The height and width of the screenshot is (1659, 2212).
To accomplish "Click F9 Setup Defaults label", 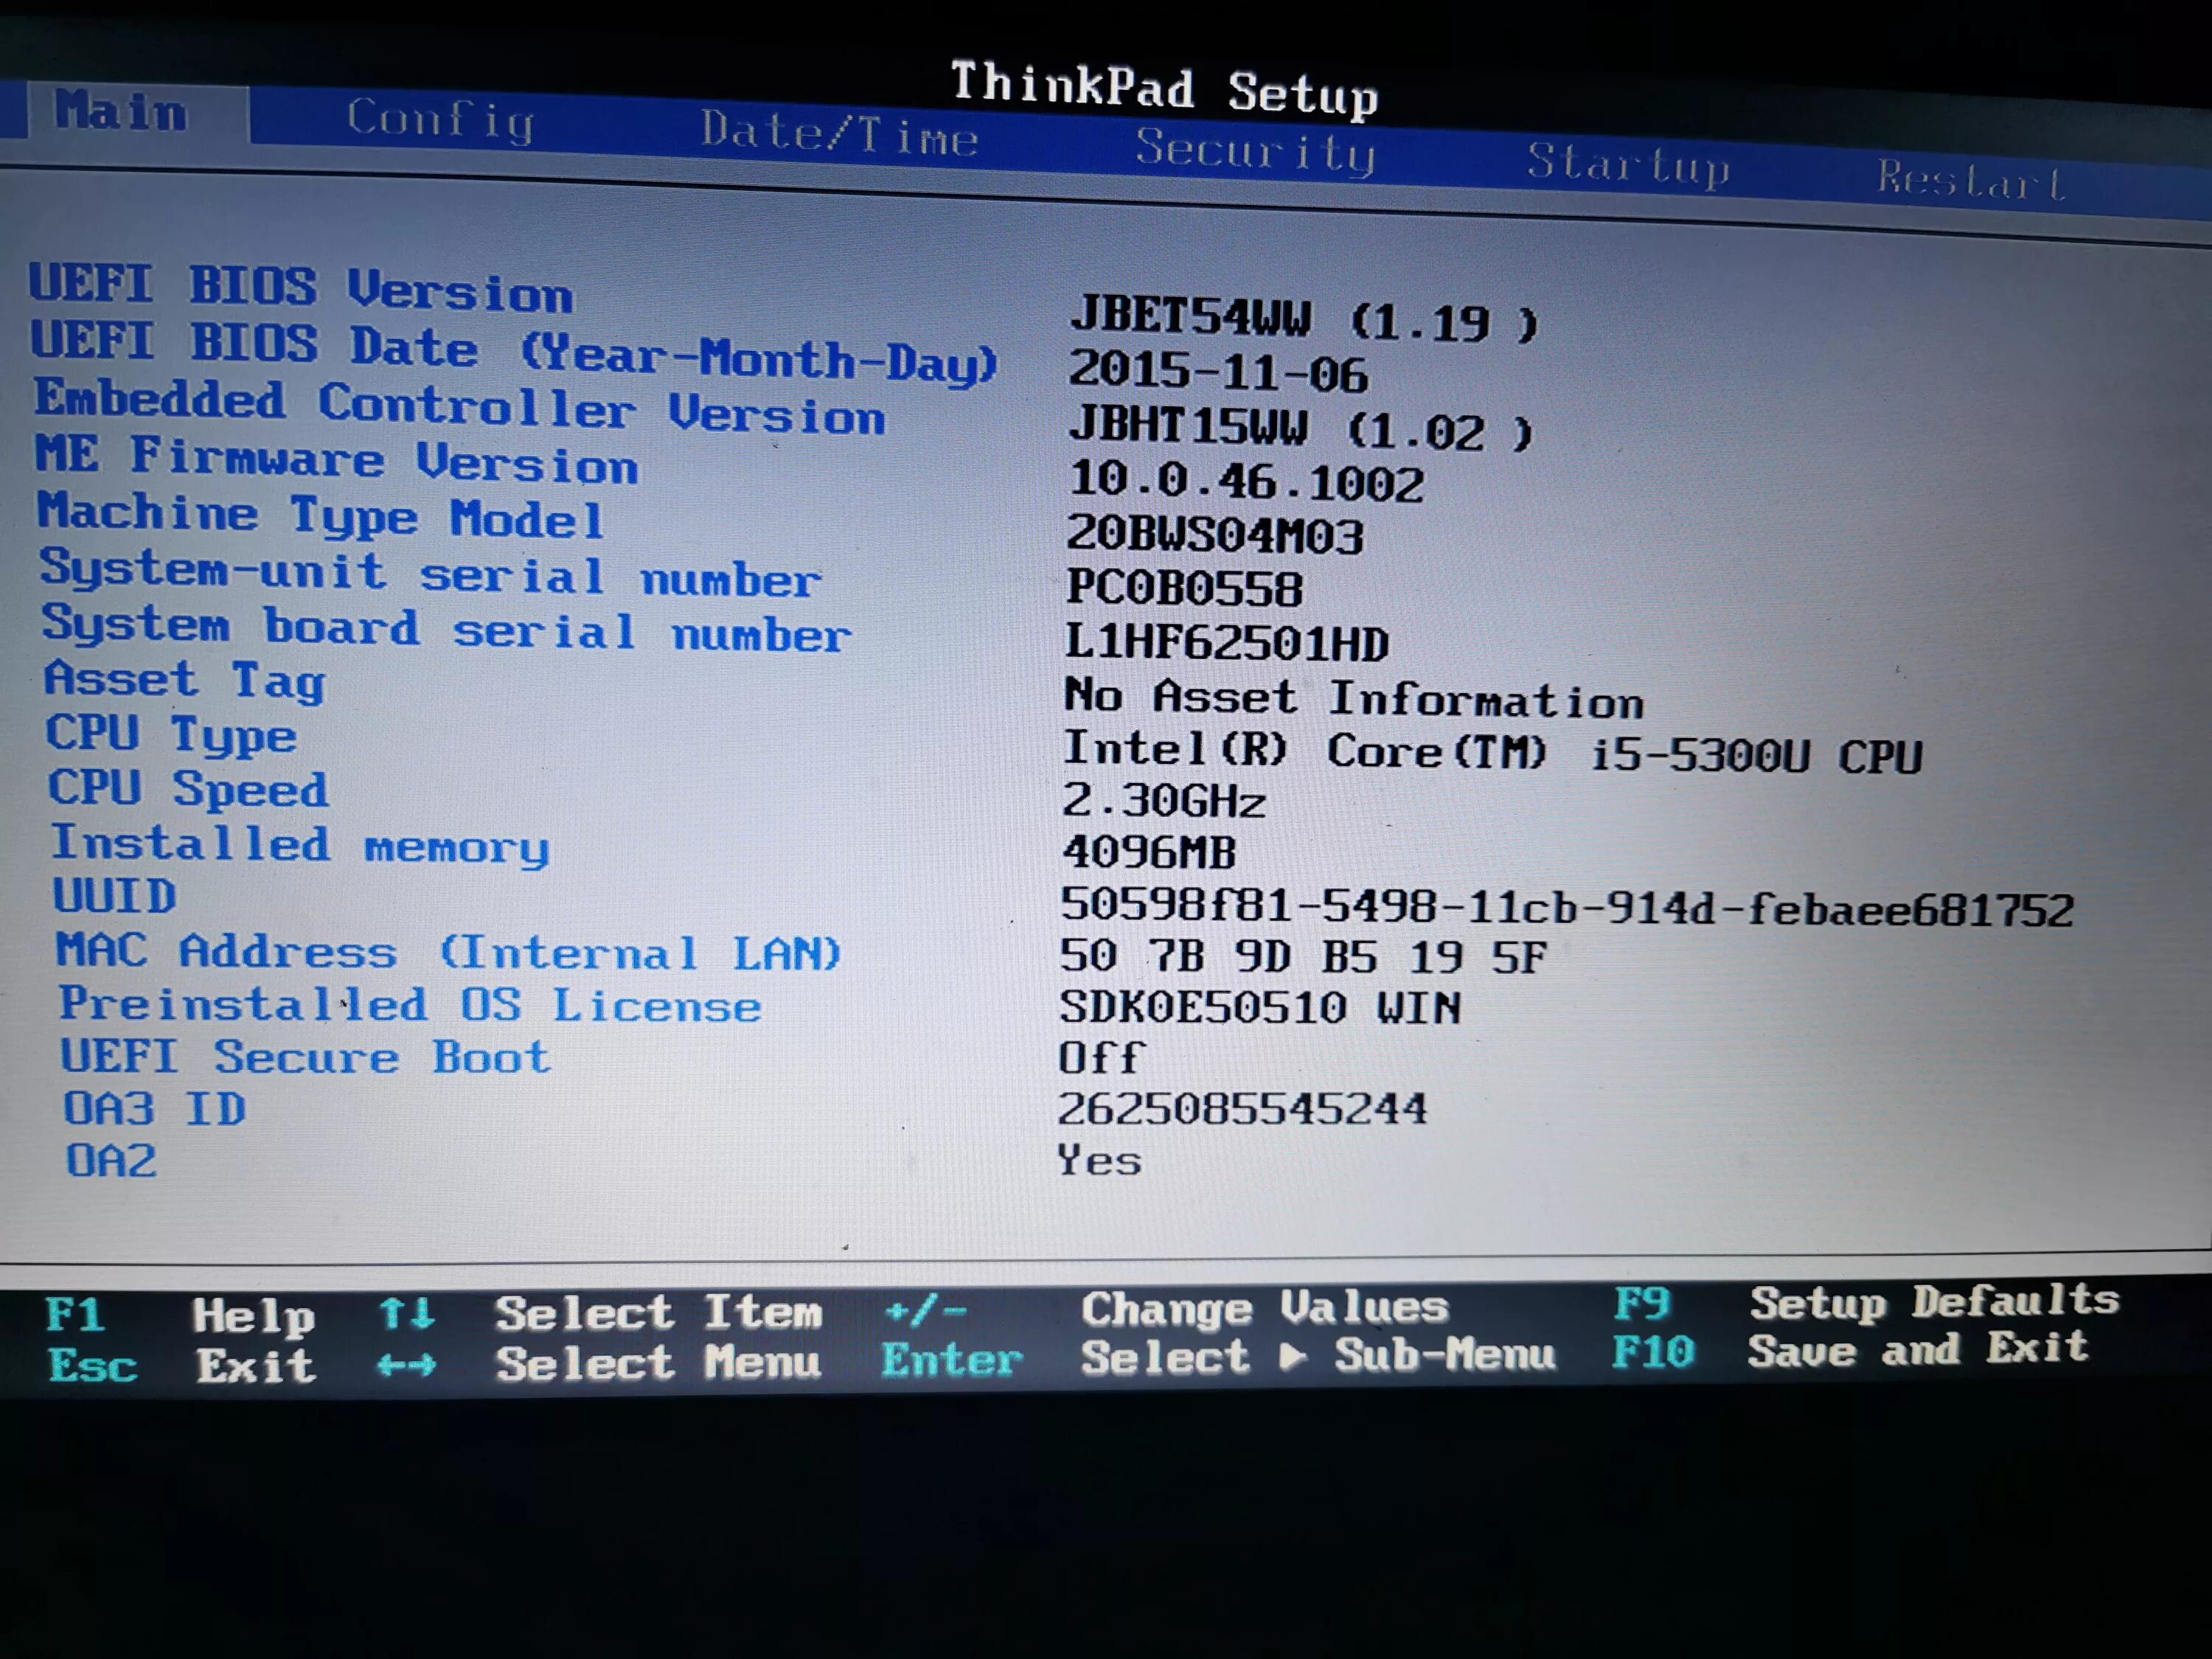I will click(x=1641, y=1304).
